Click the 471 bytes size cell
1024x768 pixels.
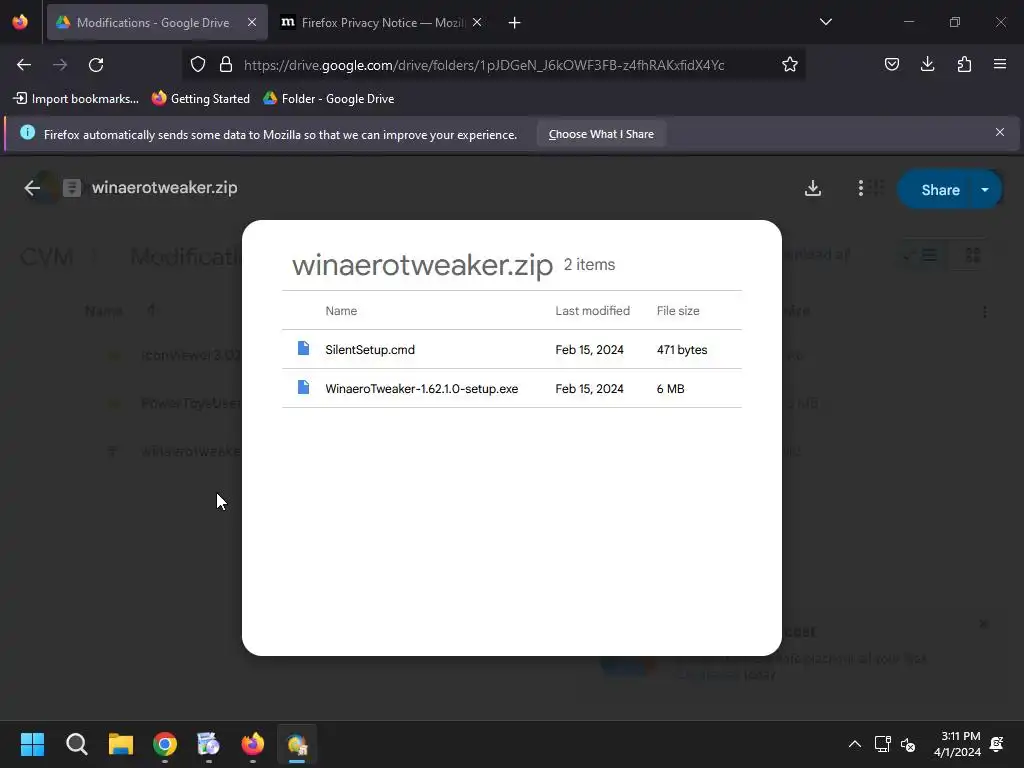click(x=682, y=349)
